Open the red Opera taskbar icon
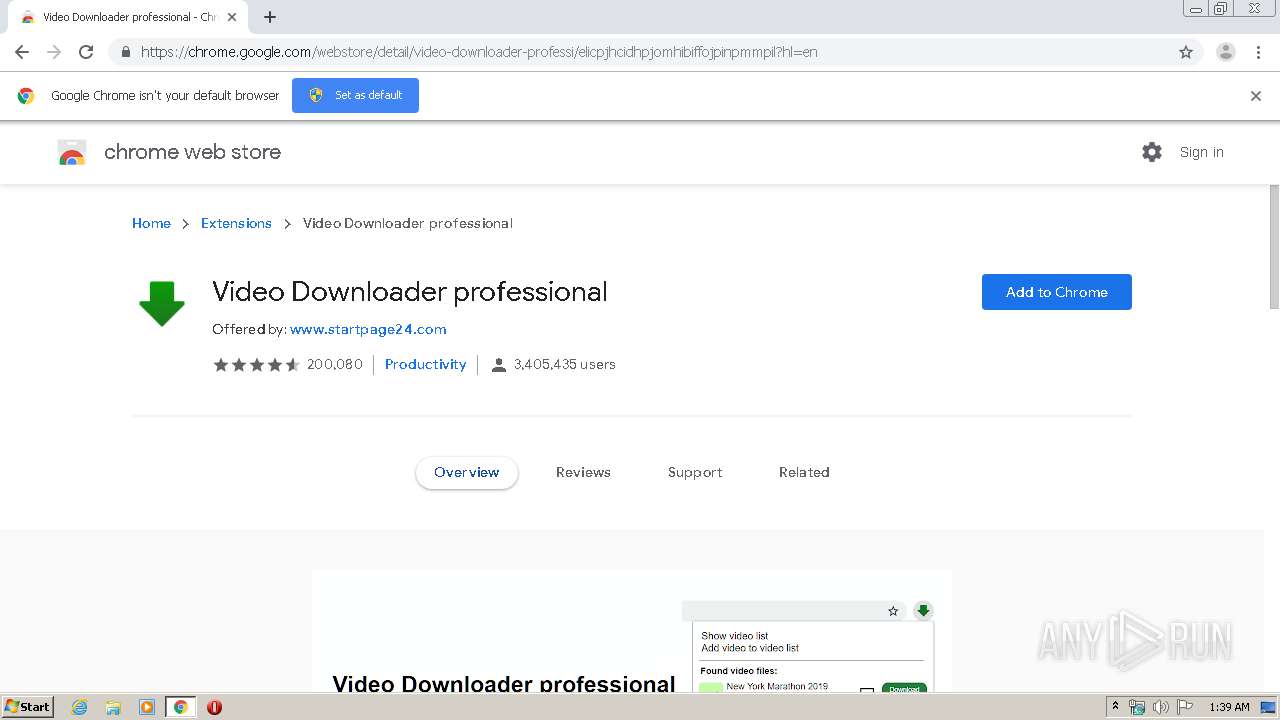 tap(214, 707)
